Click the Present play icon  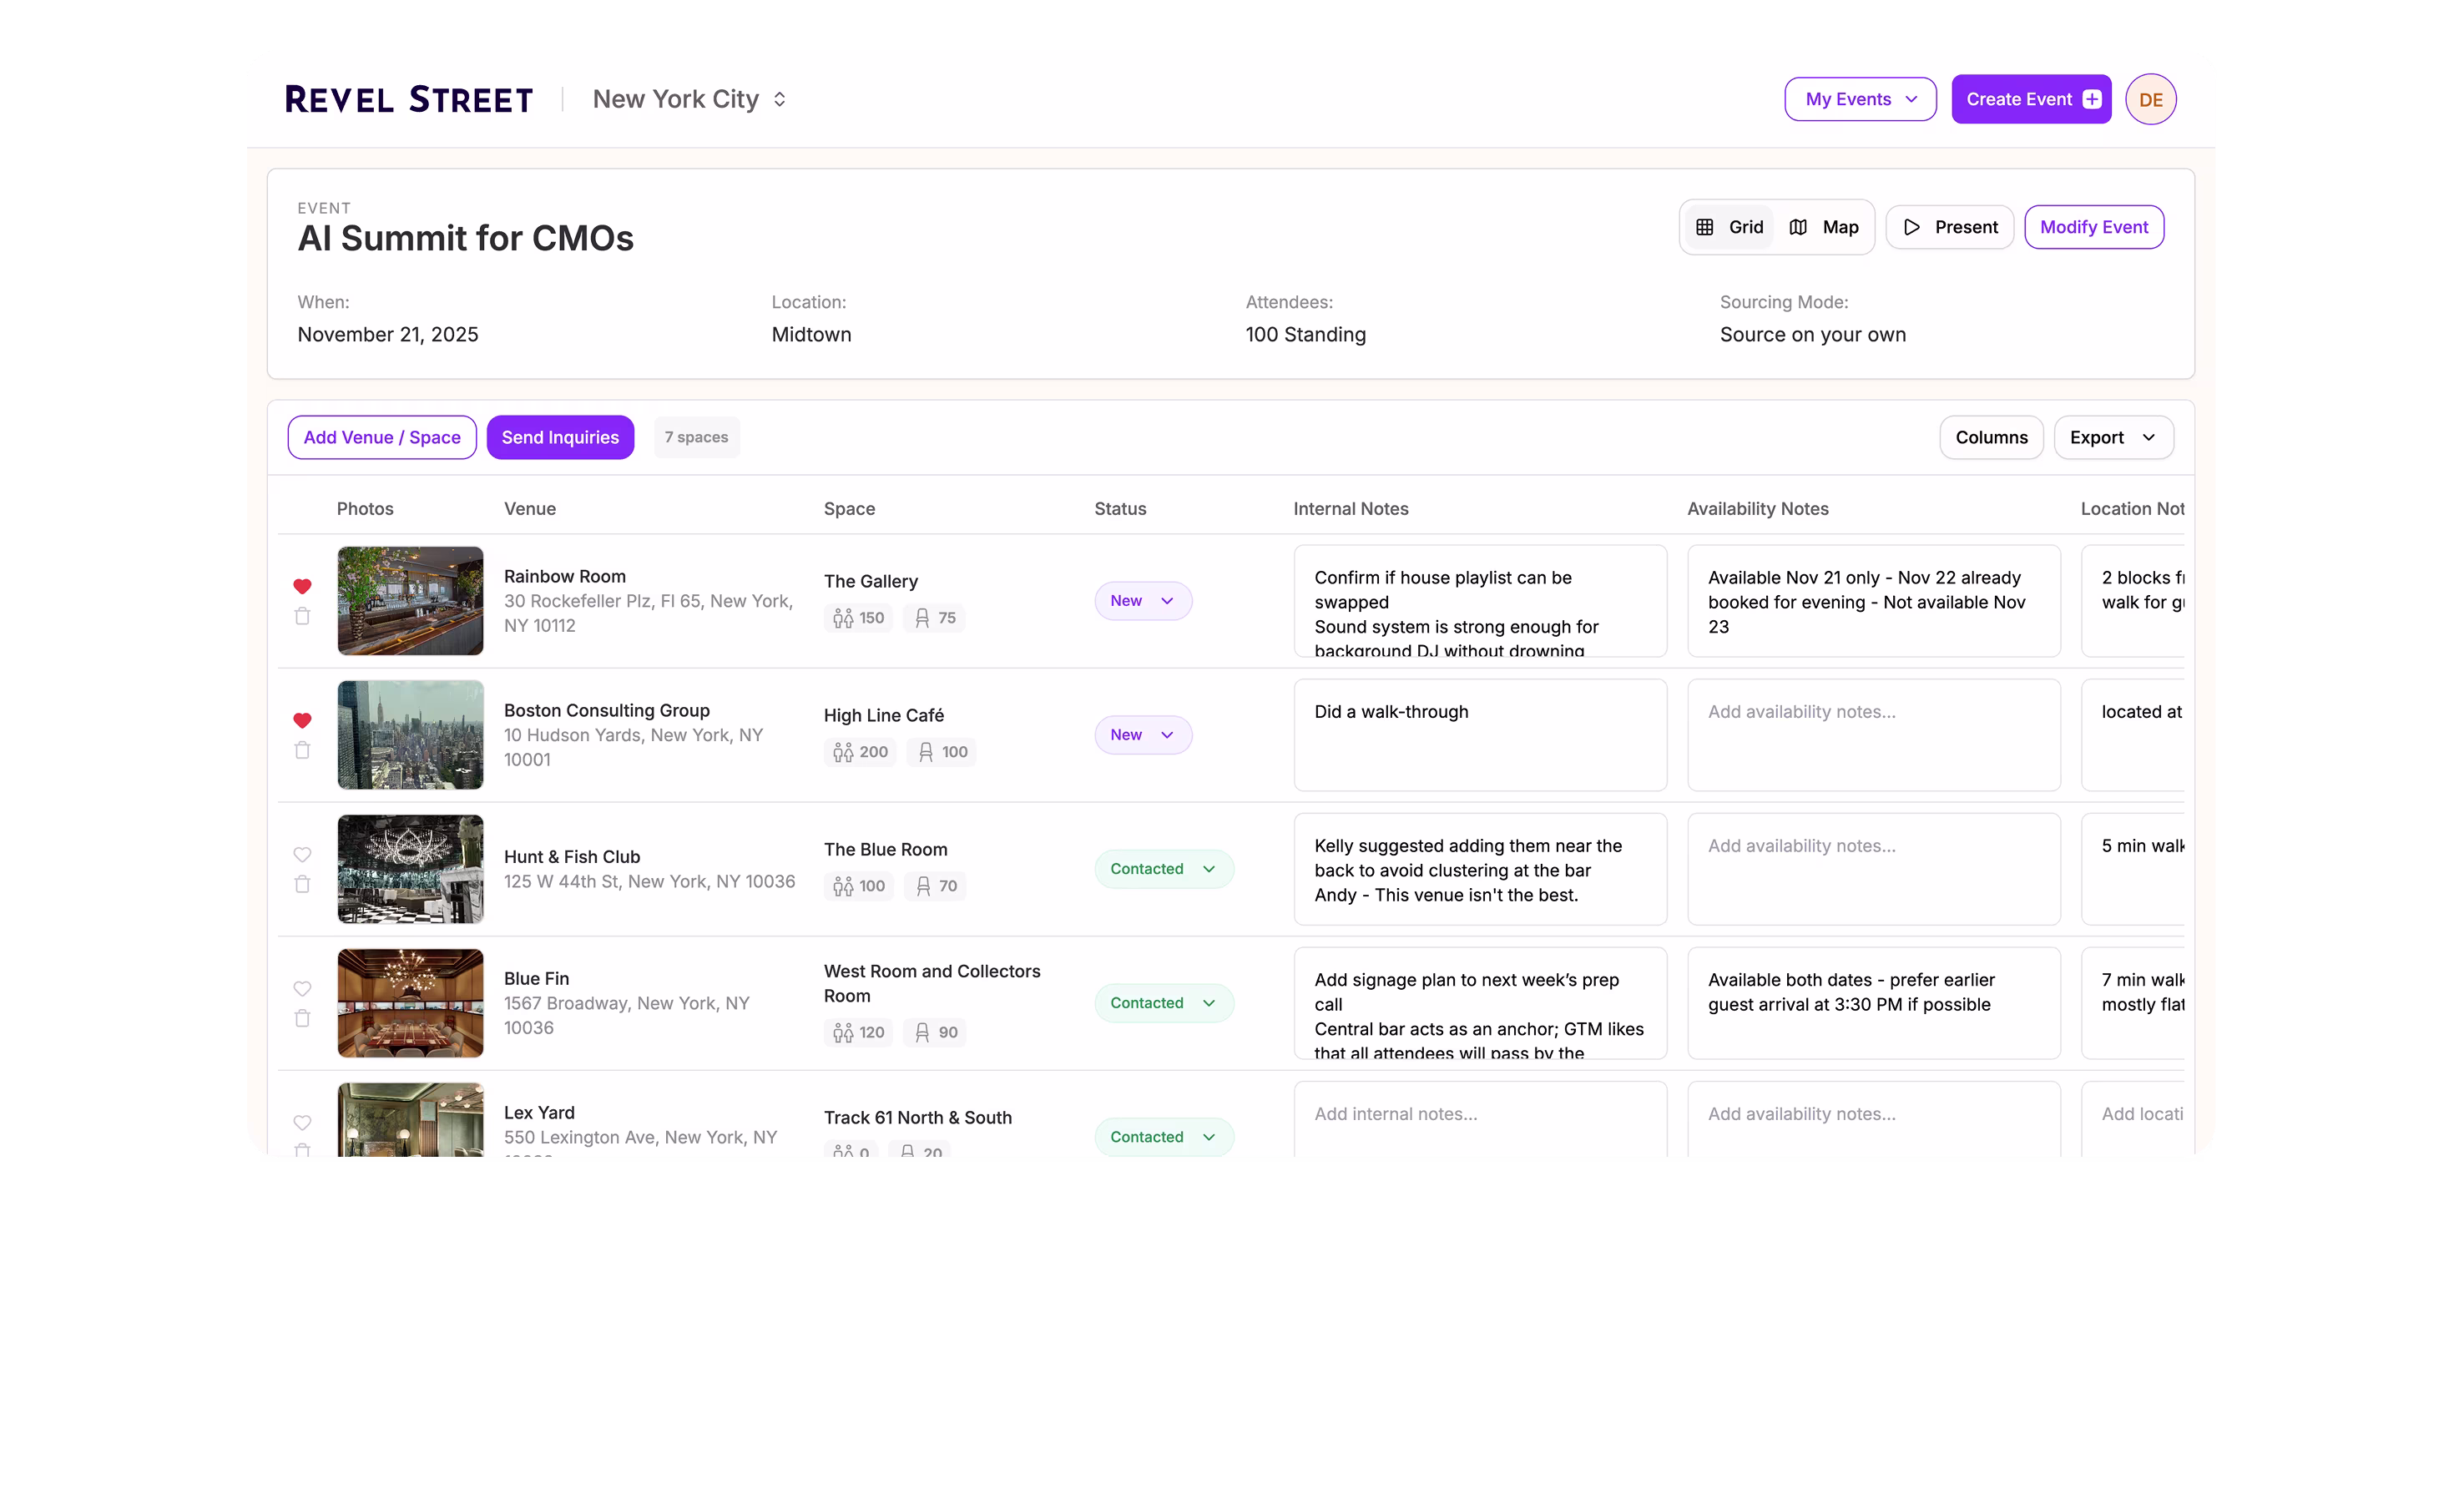1911,227
